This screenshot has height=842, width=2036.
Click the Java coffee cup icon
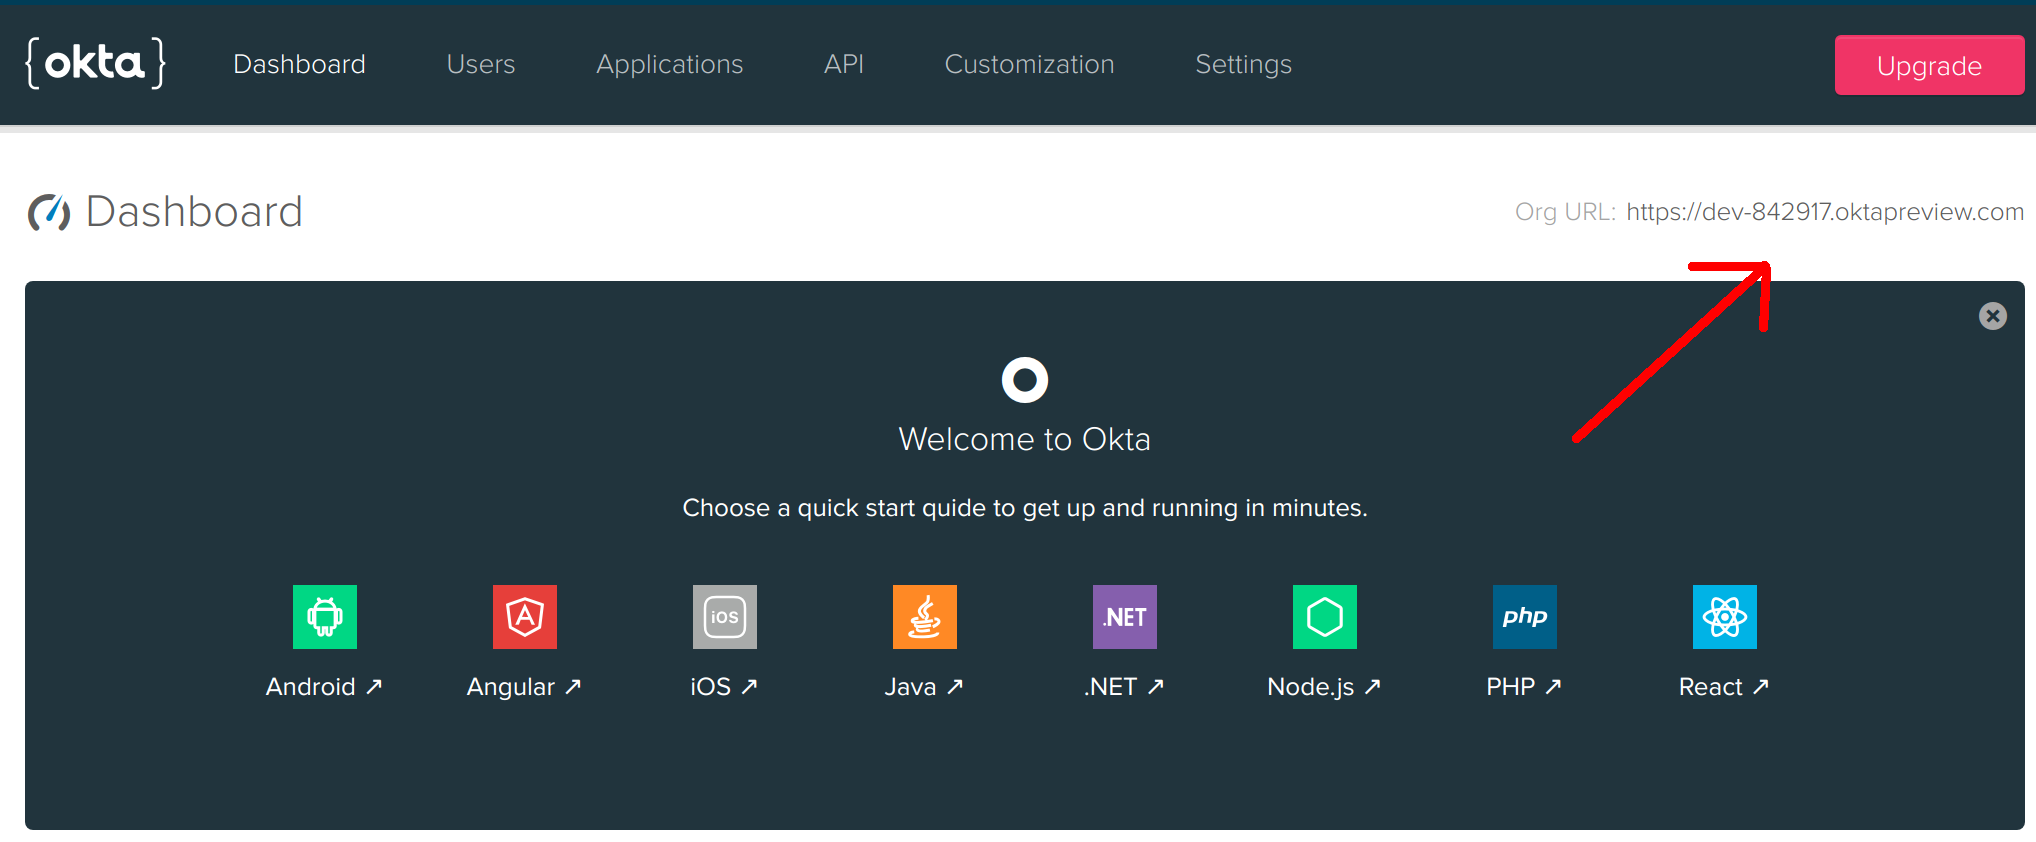tap(924, 617)
